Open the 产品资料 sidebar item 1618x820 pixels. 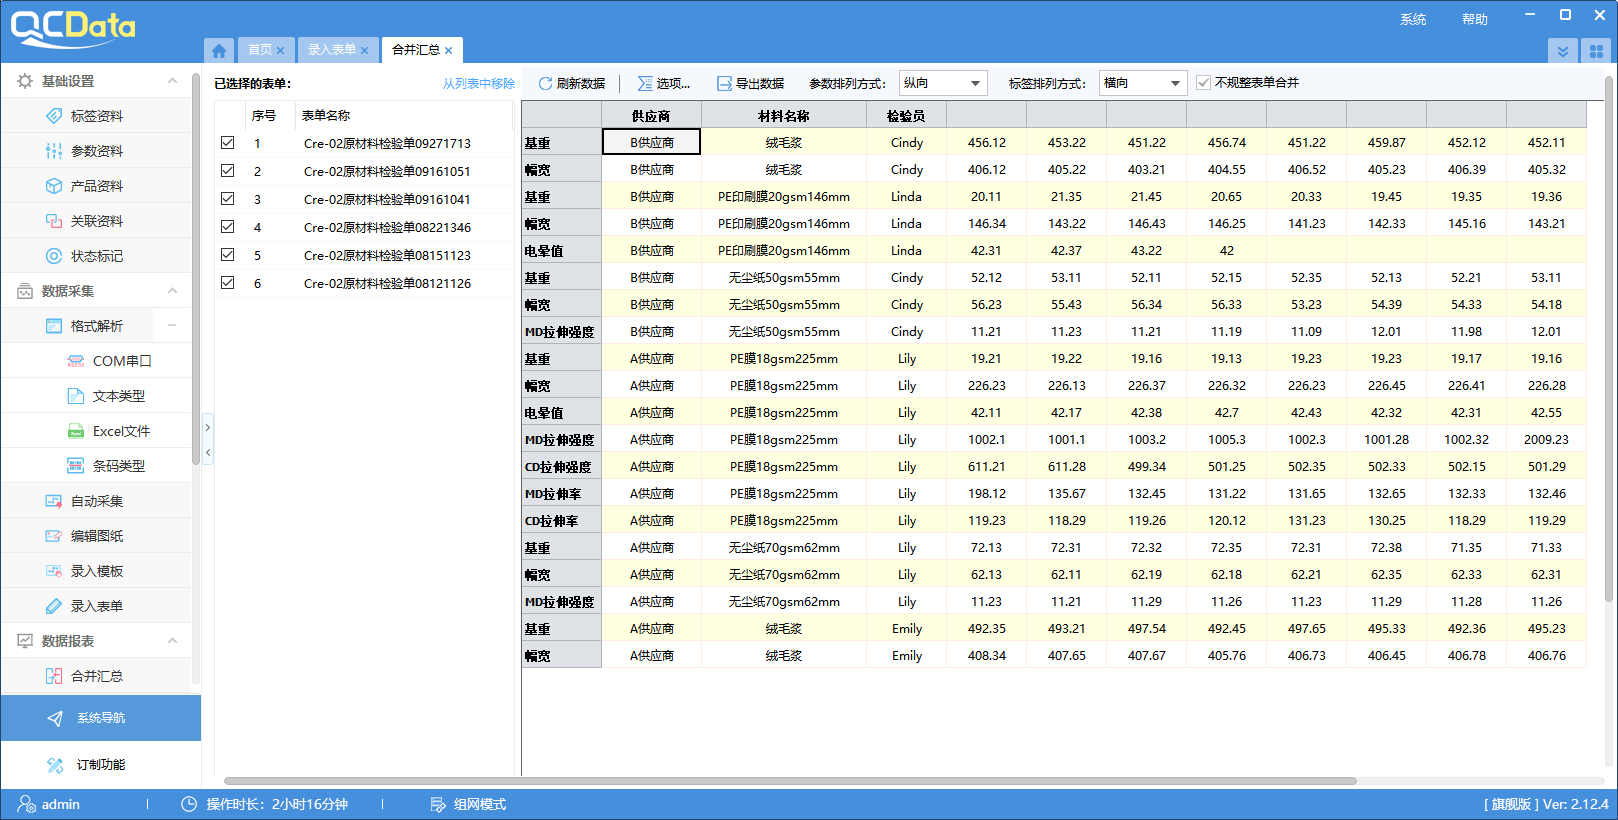[96, 186]
